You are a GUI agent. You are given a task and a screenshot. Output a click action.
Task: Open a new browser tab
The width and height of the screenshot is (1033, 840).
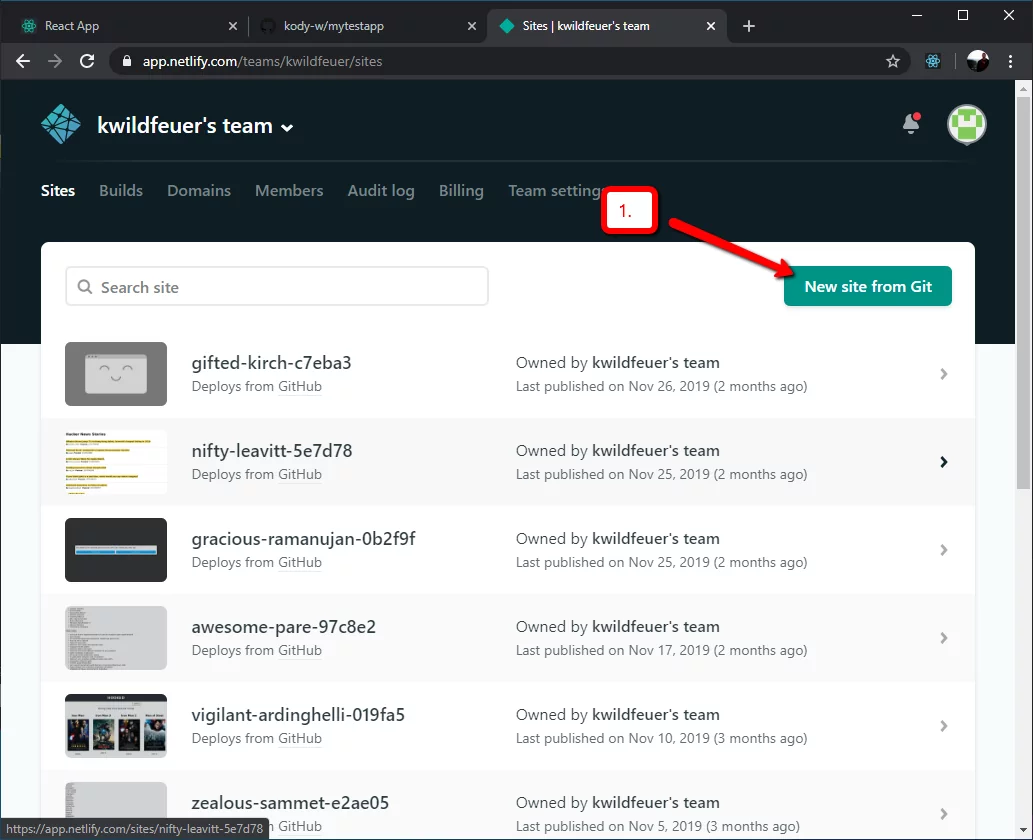coord(748,26)
